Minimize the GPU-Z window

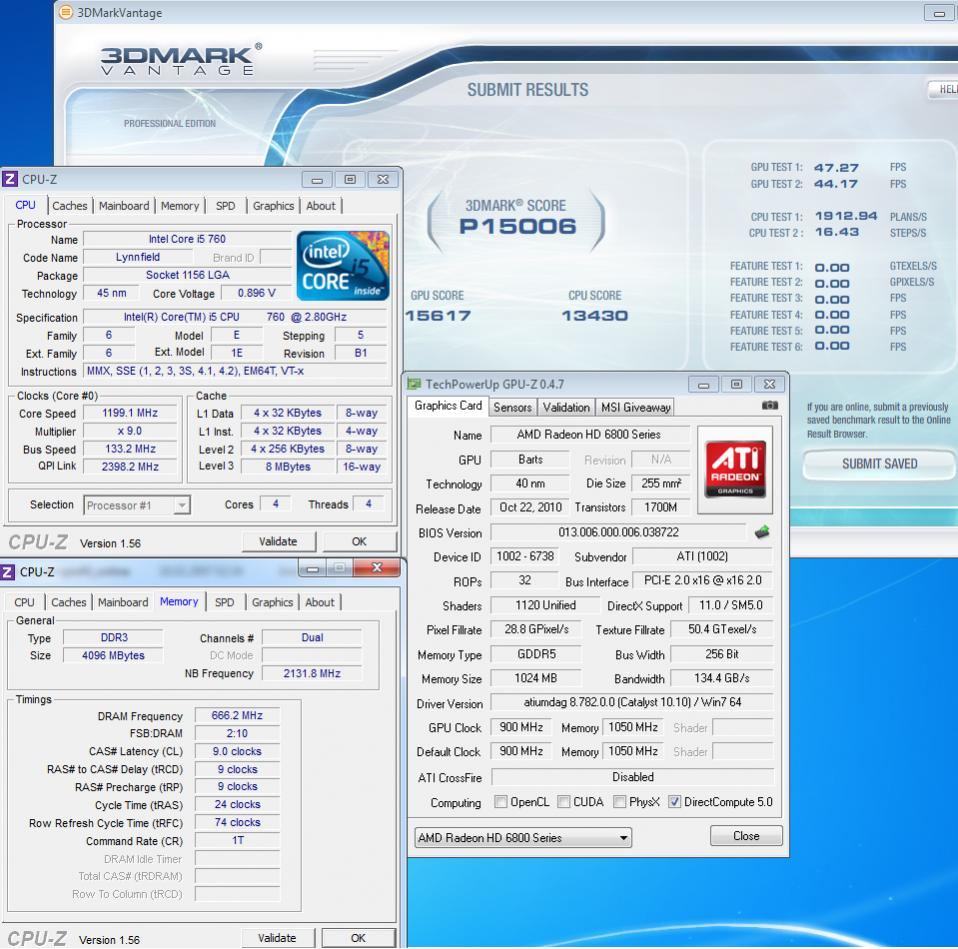click(x=703, y=384)
